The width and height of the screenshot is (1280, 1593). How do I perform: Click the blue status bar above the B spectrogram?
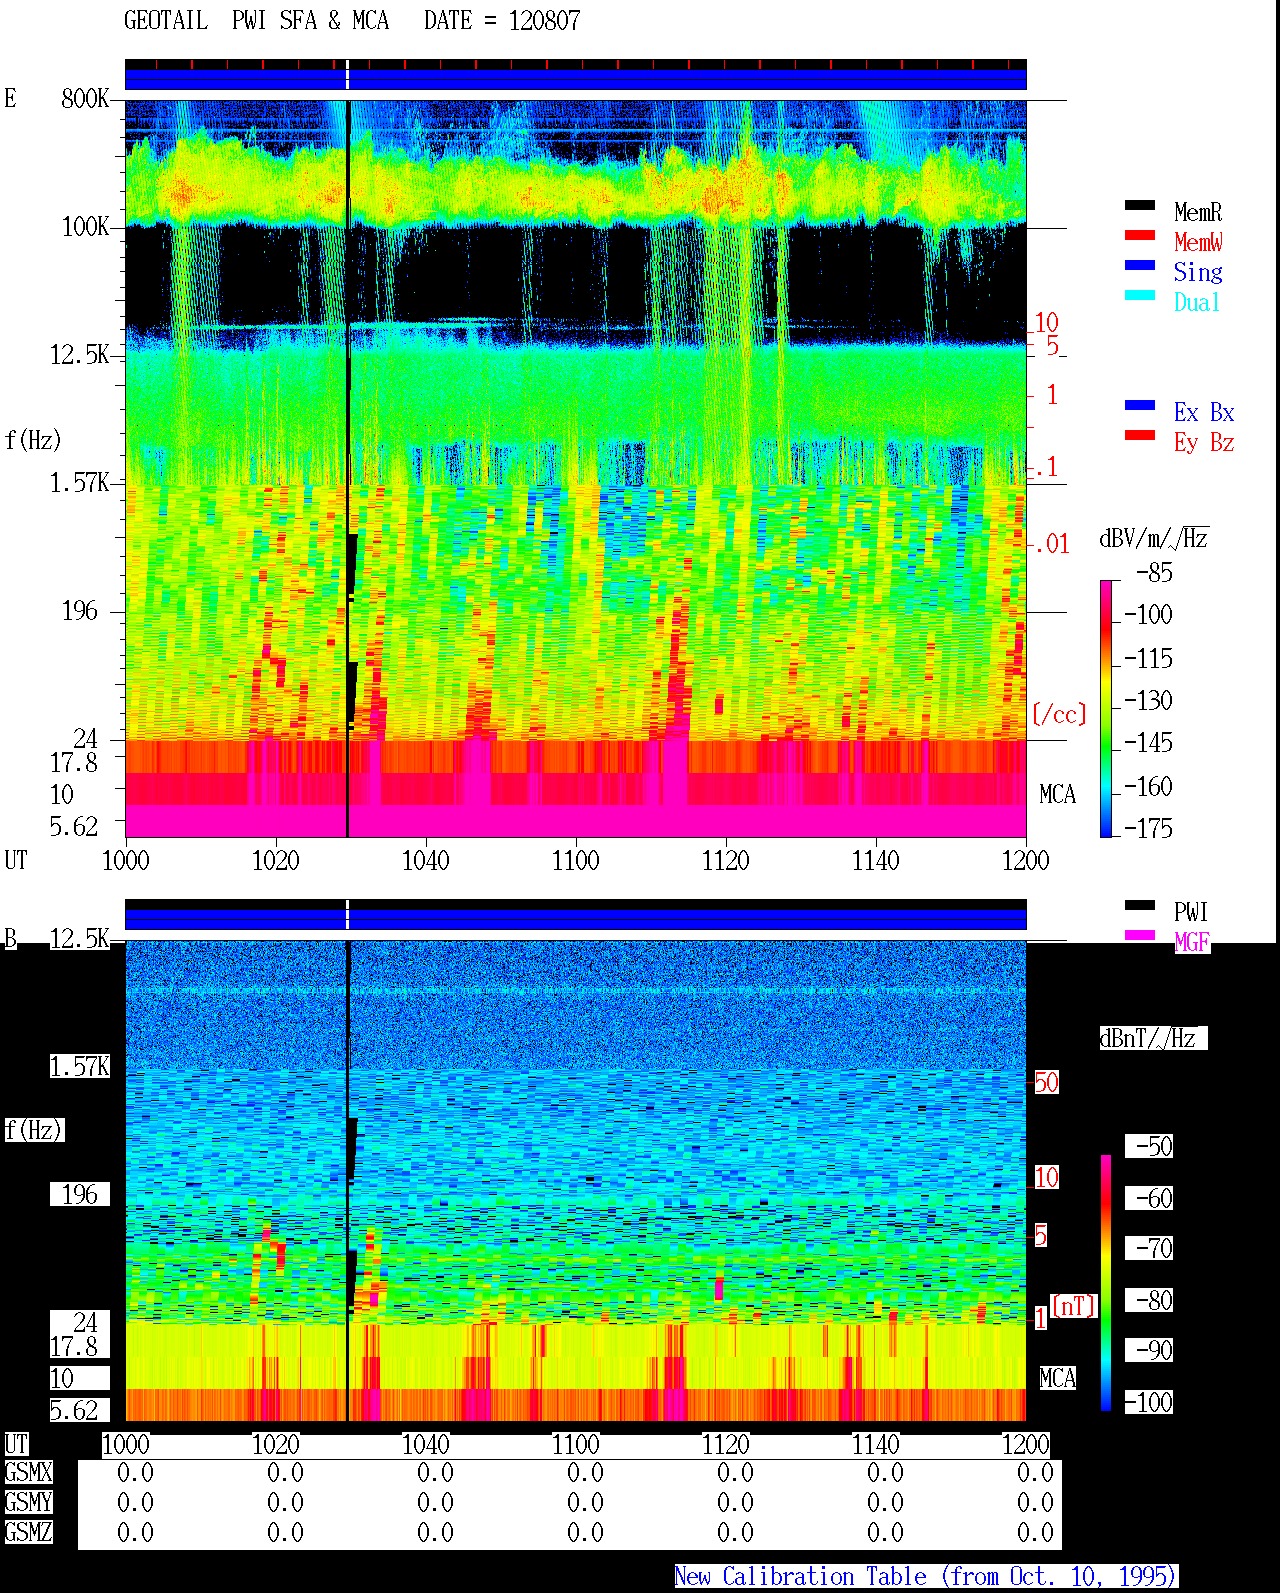coord(576,914)
